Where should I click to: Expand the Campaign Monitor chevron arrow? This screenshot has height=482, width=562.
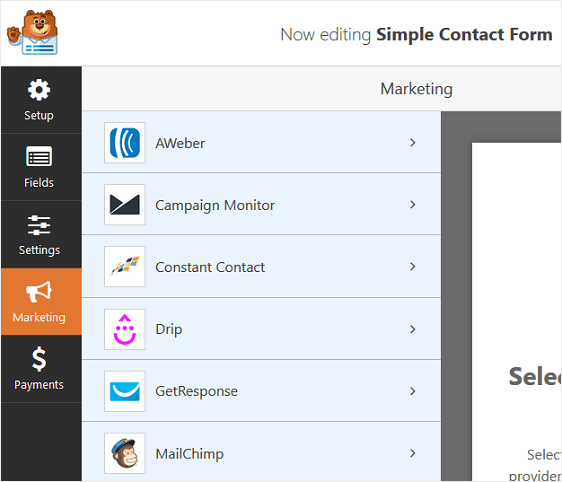413,205
